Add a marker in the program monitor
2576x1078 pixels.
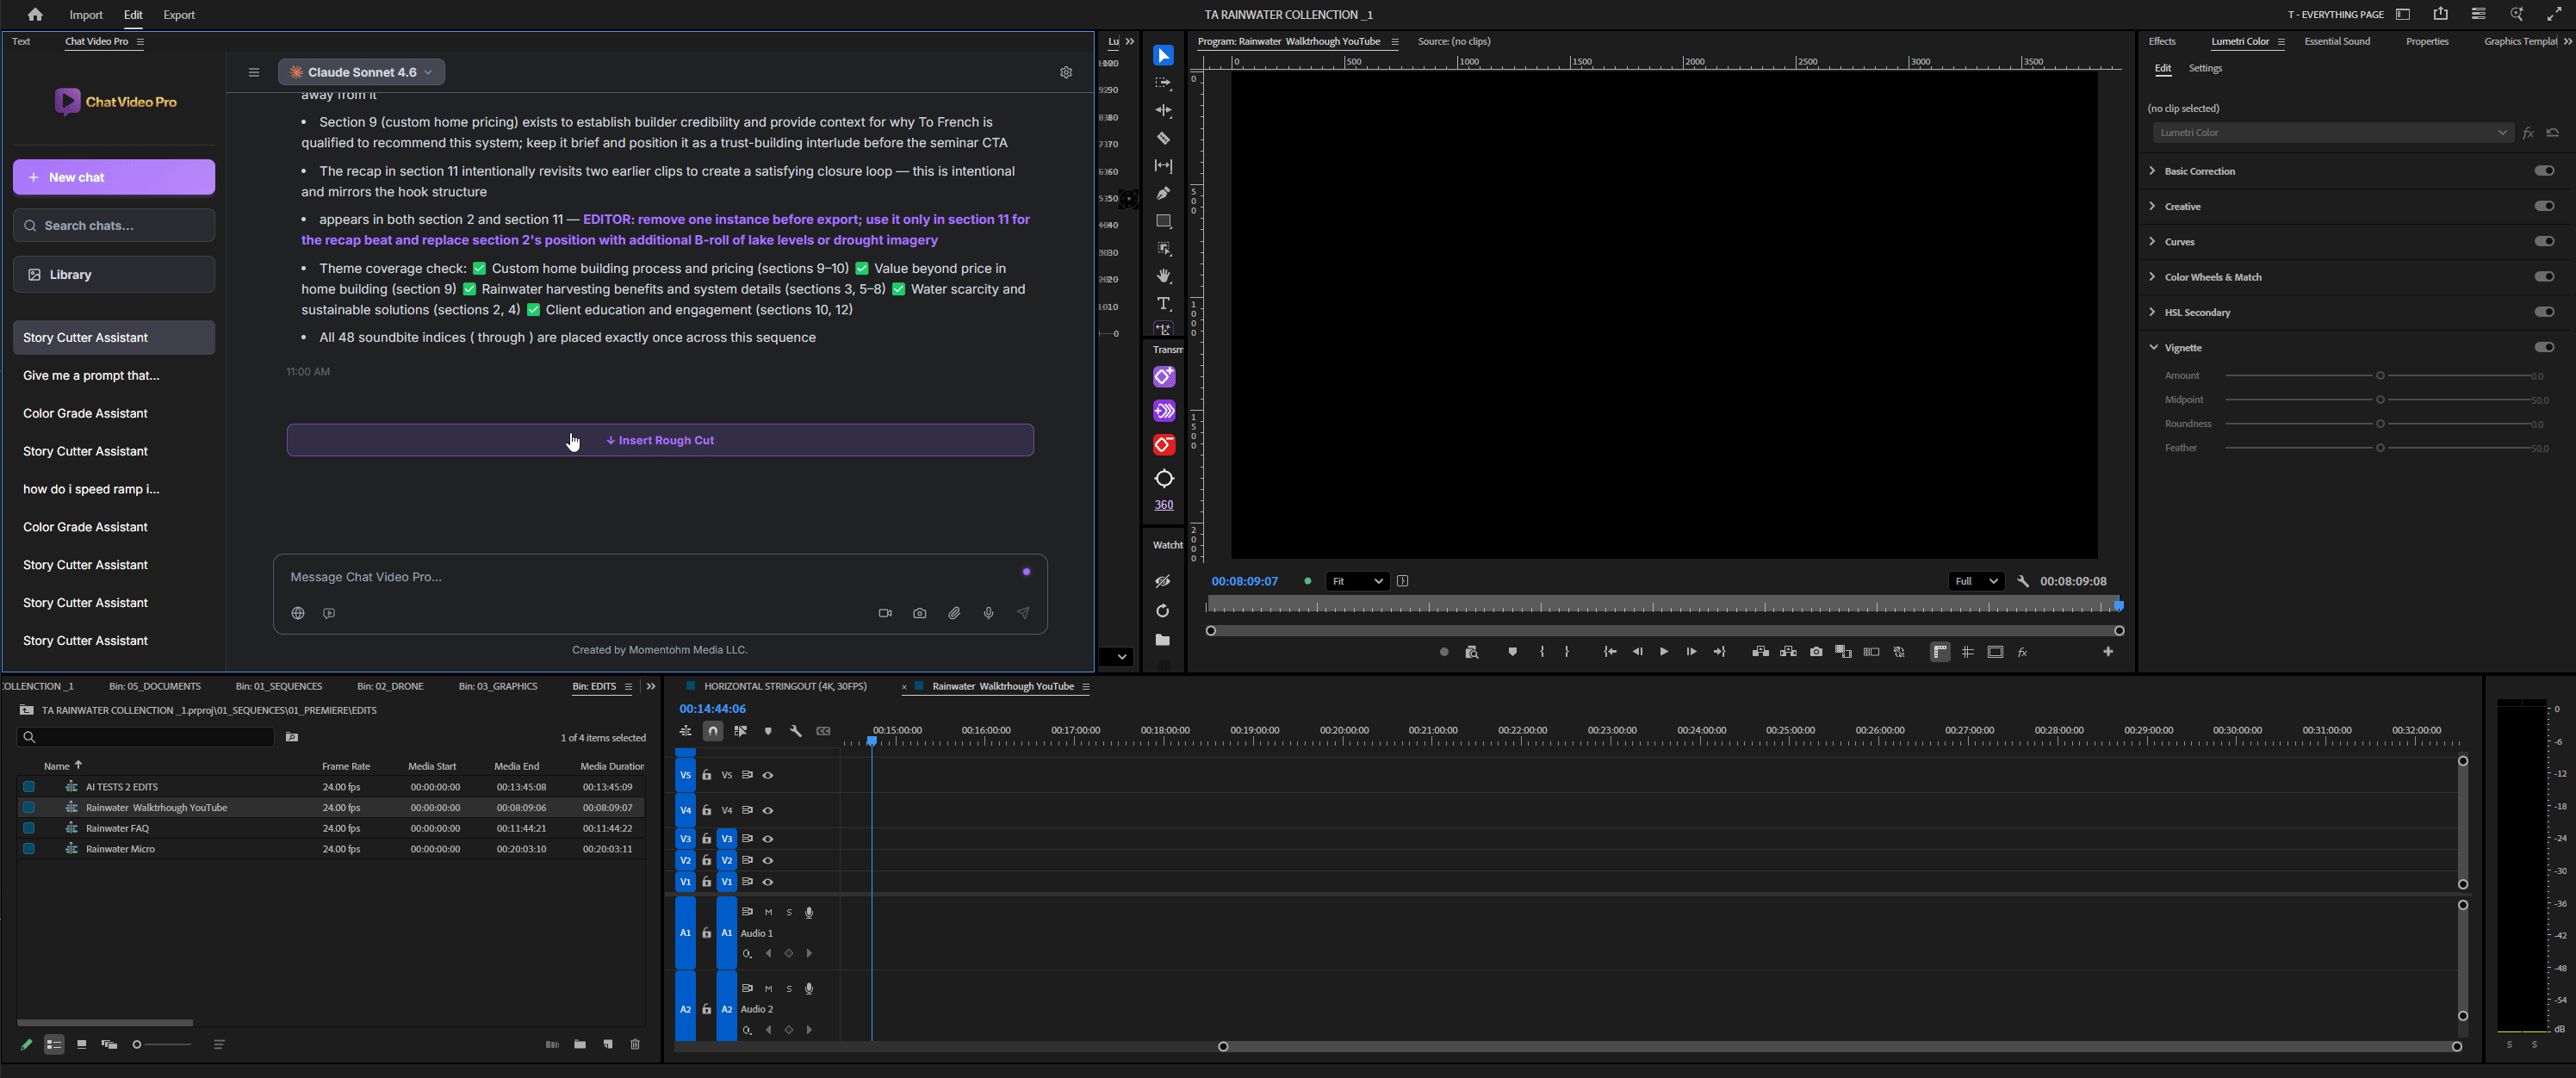pyautogui.click(x=1512, y=651)
